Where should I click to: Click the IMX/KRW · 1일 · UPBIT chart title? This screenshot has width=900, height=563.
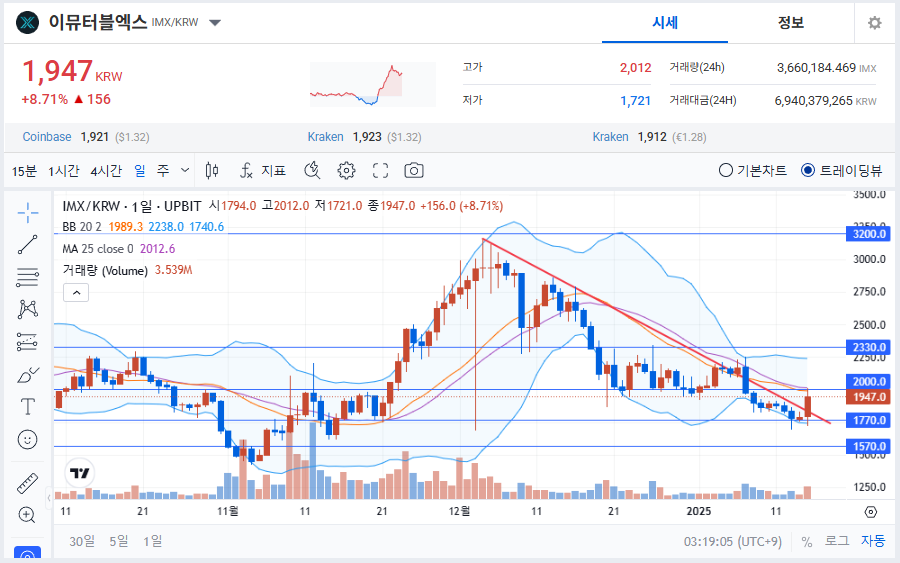pyautogui.click(x=132, y=206)
